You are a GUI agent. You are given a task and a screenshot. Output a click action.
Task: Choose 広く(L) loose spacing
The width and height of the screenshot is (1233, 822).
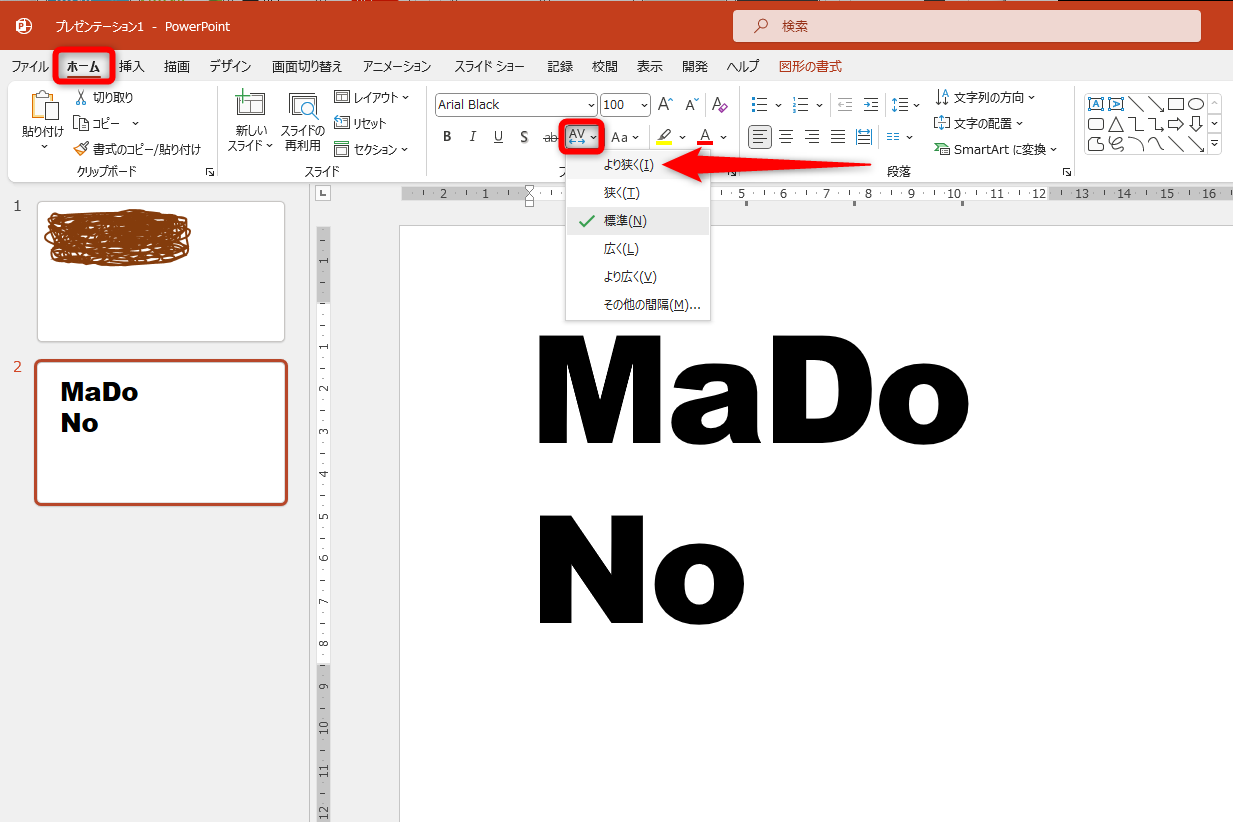point(638,249)
